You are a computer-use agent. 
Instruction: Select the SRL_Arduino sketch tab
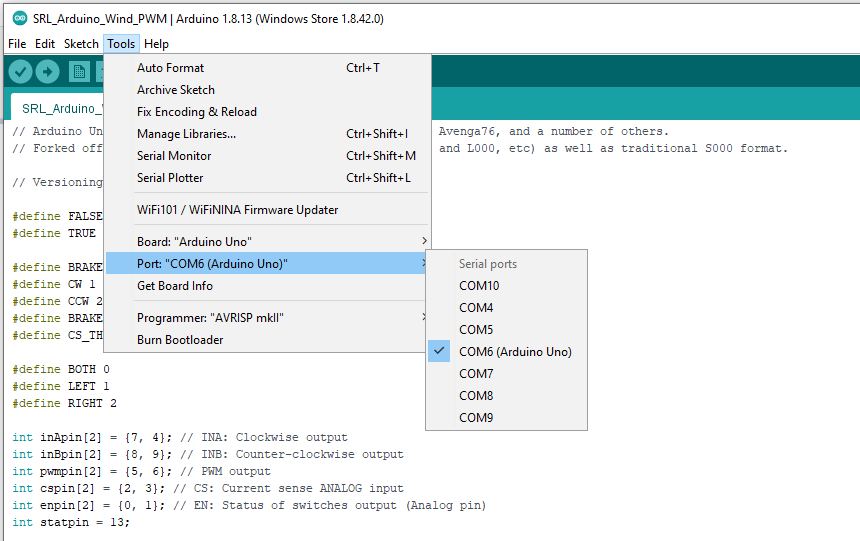coord(58,108)
